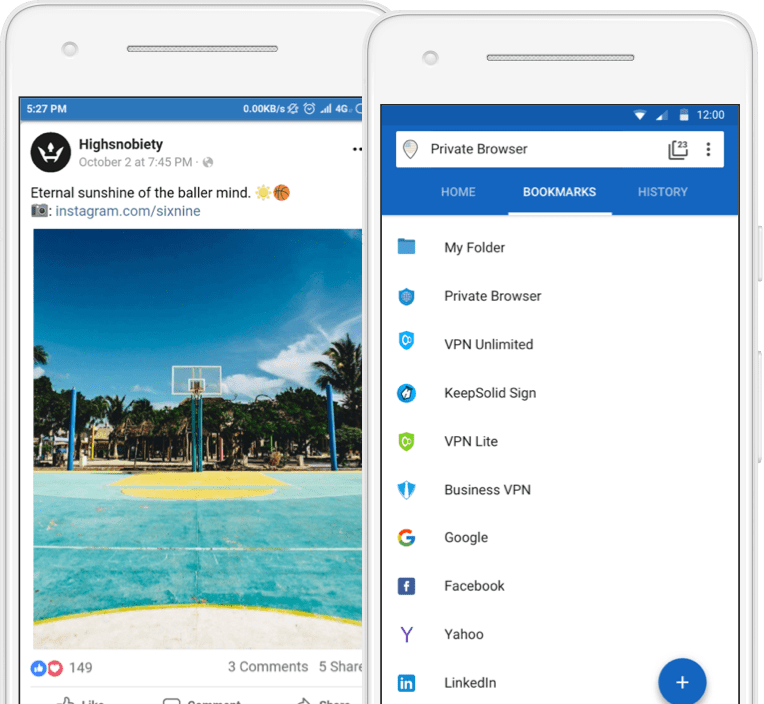Tap the green VPN Lite shield icon

pos(406,441)
